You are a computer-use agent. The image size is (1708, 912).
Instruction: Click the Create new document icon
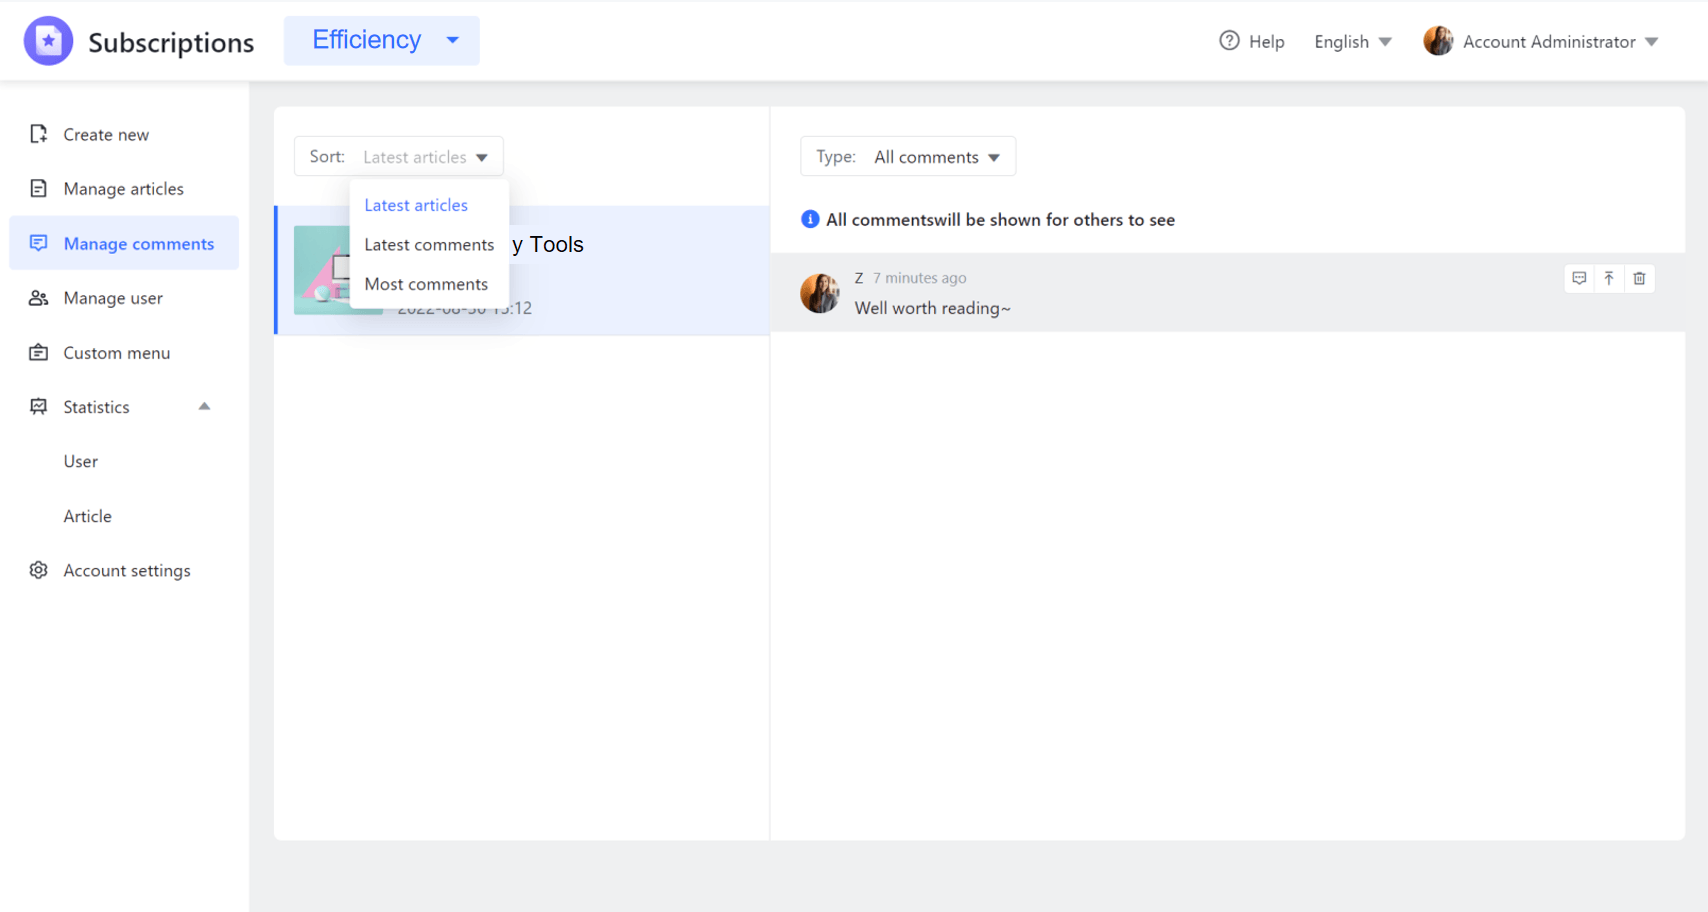pyautogui.click(x=38, y=134)
